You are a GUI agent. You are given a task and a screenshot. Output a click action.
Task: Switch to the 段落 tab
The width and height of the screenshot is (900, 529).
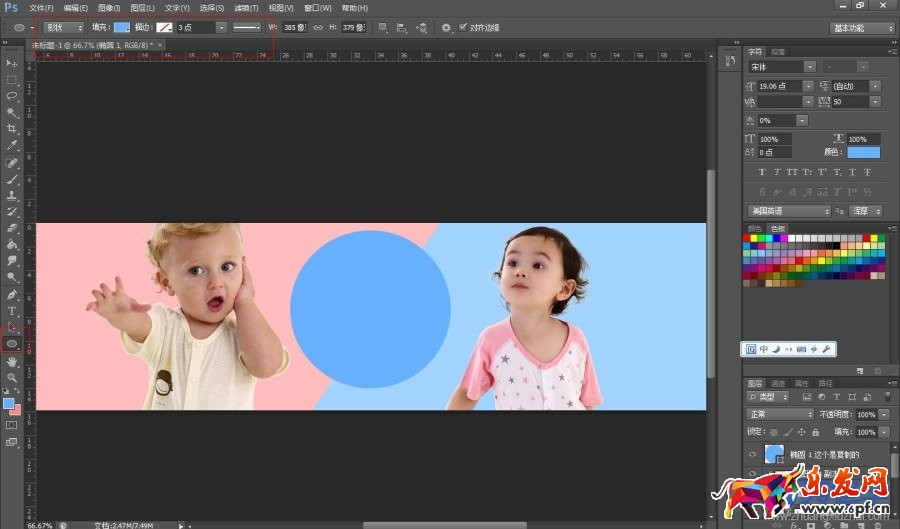[x=778, y=51]
